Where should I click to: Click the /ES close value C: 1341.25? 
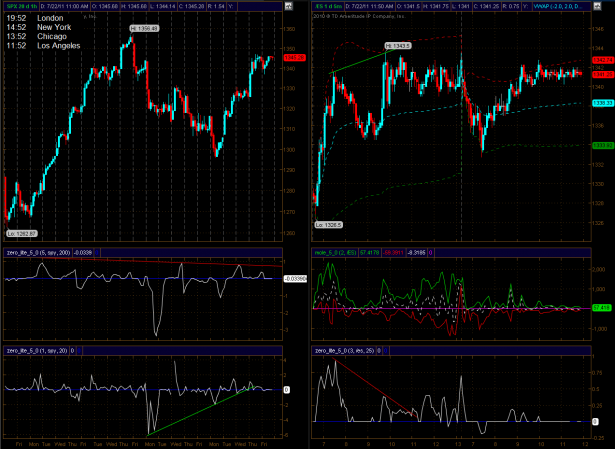click(486, 6)
